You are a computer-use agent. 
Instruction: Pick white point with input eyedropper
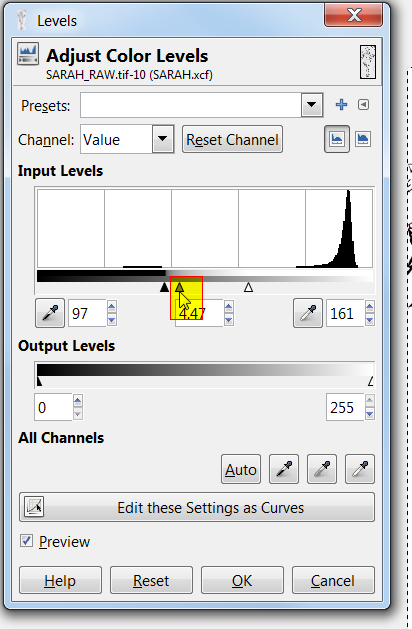(308, 313)
